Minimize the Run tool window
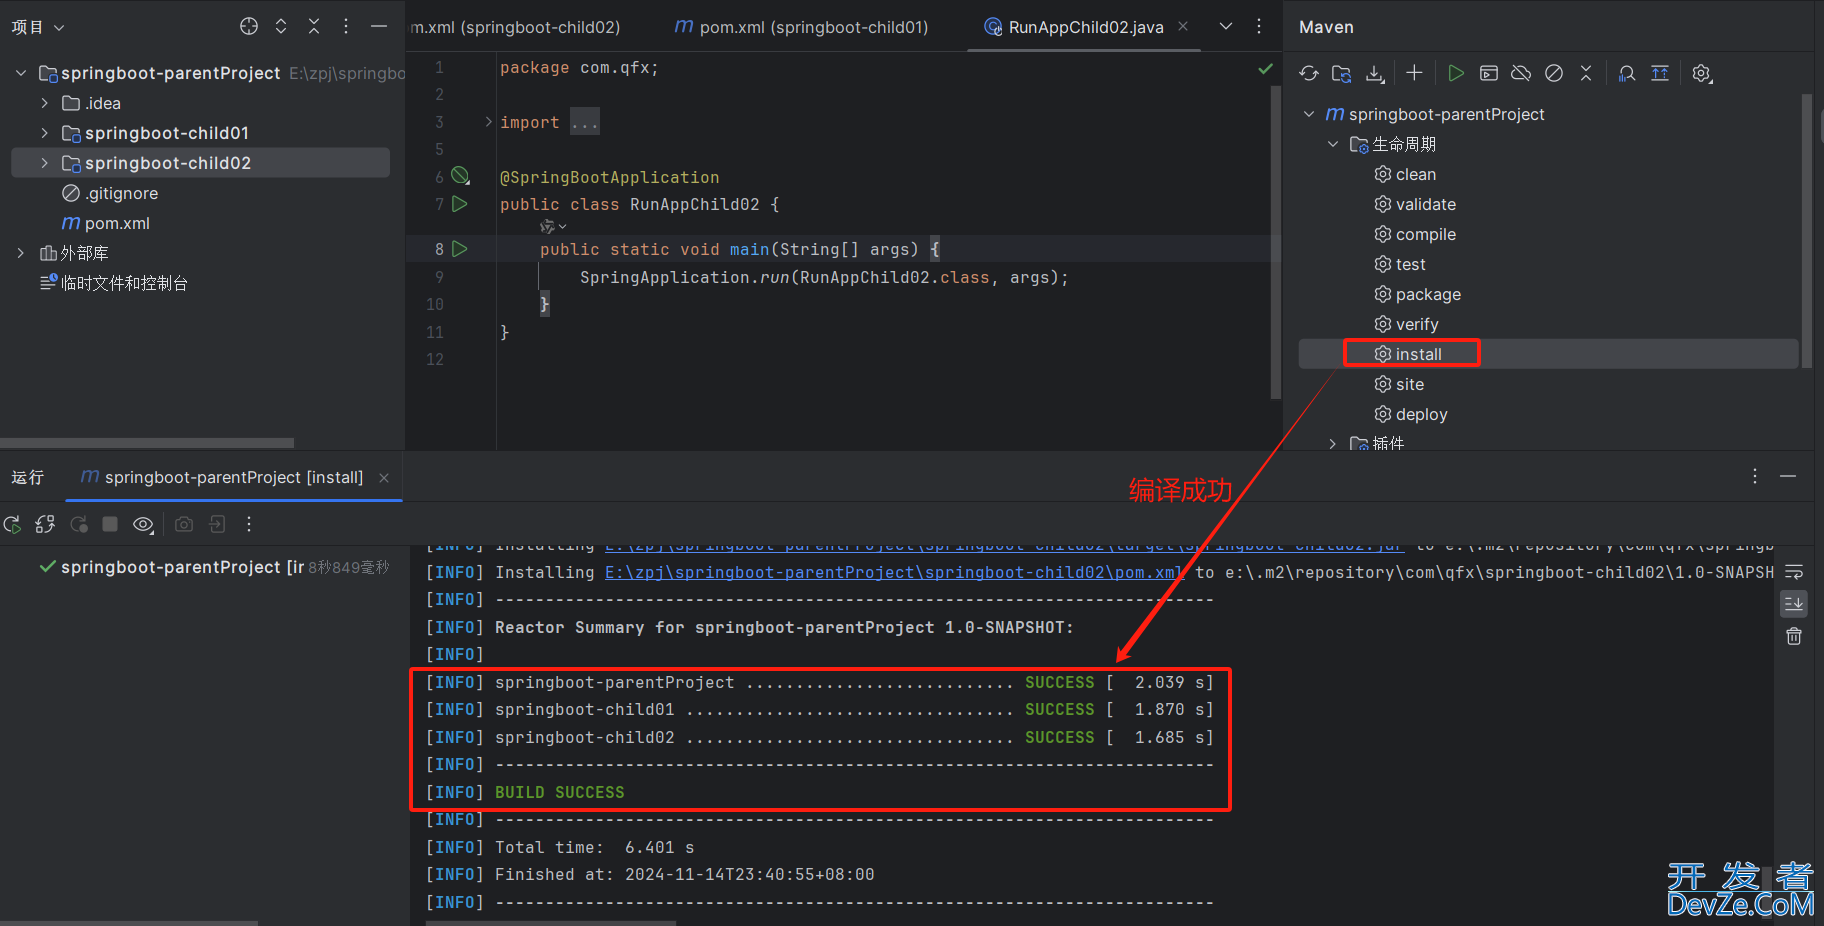1824x926 pixels. tap(1788, 476)
